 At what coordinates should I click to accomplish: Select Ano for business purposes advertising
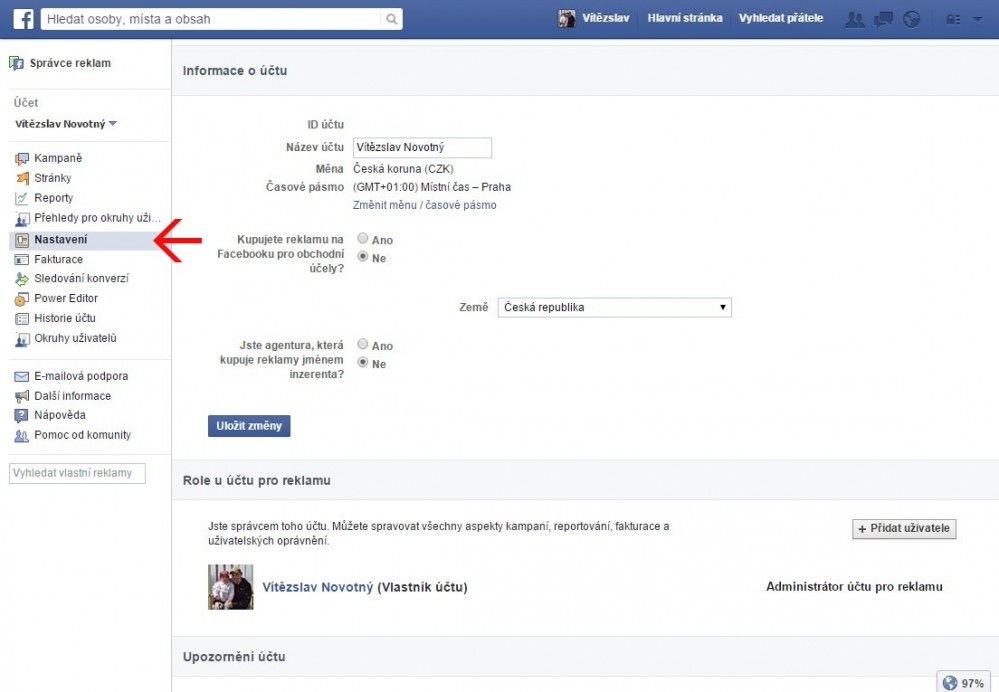(x=363, y=240)
